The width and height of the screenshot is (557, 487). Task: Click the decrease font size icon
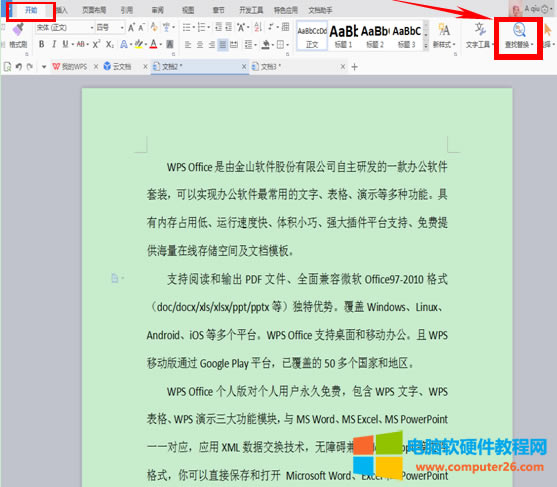(x=141, y=27)
